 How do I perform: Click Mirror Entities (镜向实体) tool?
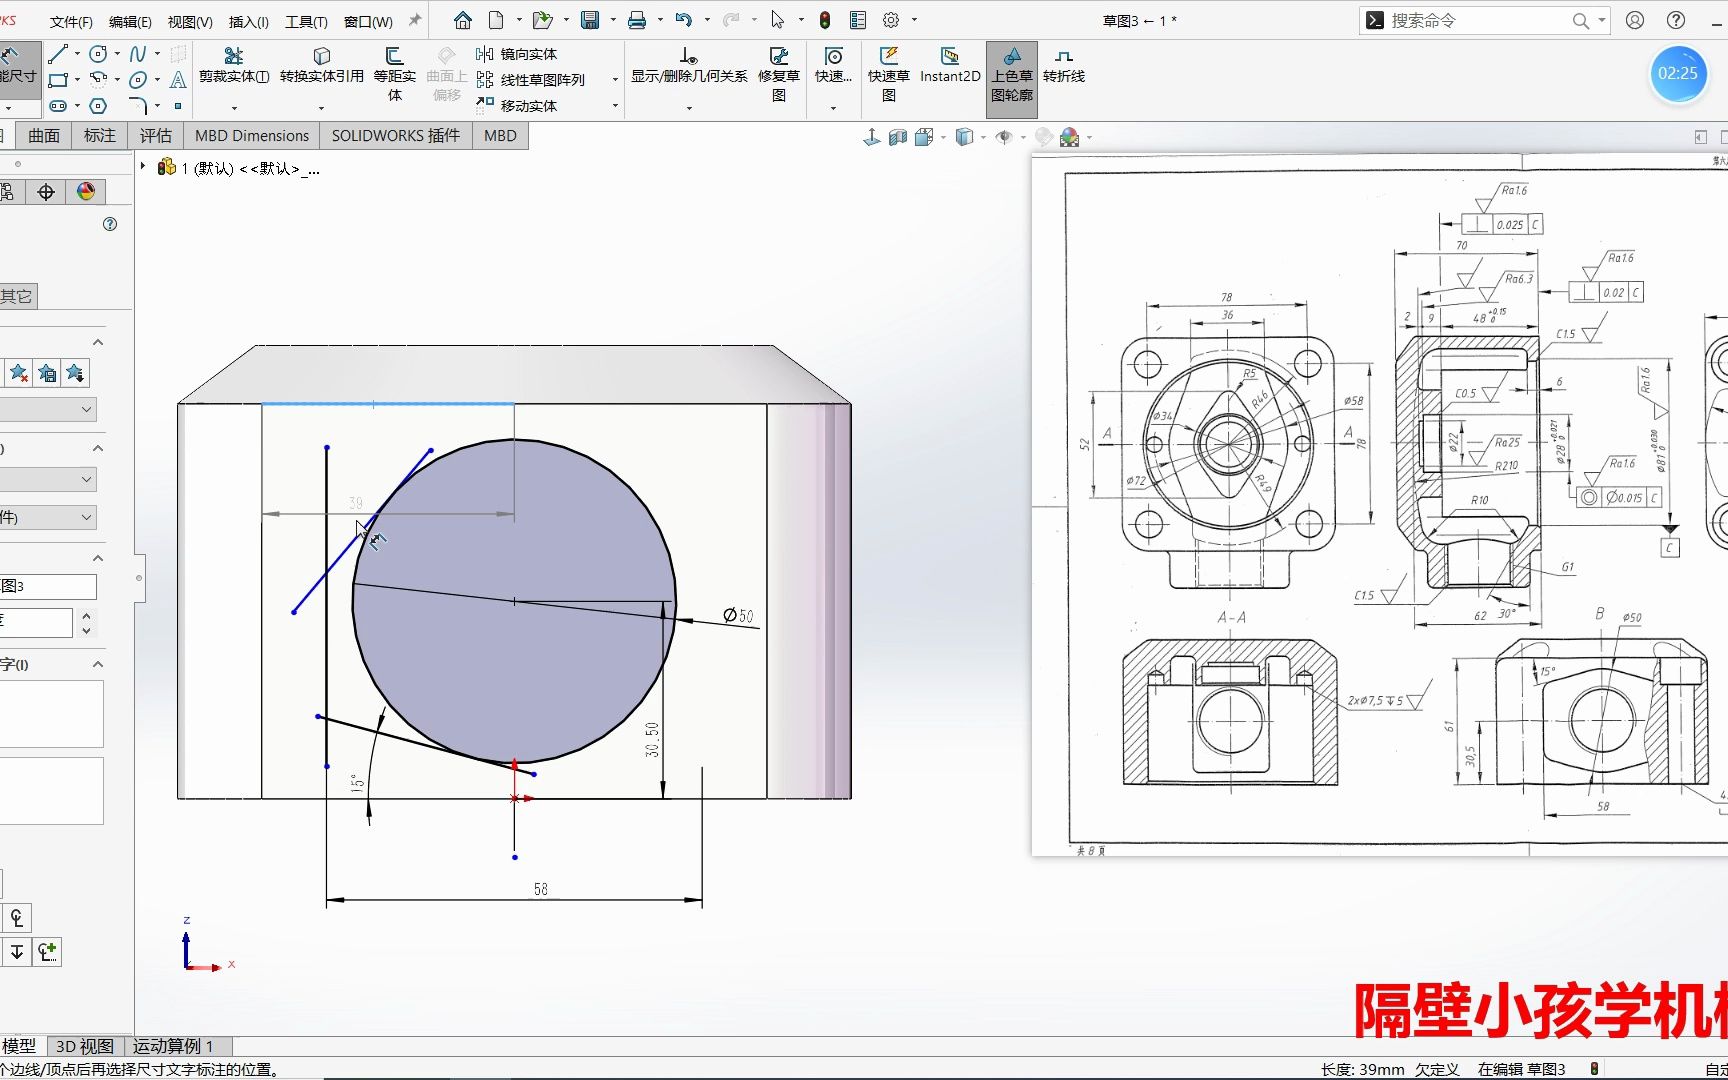point(517,54)
